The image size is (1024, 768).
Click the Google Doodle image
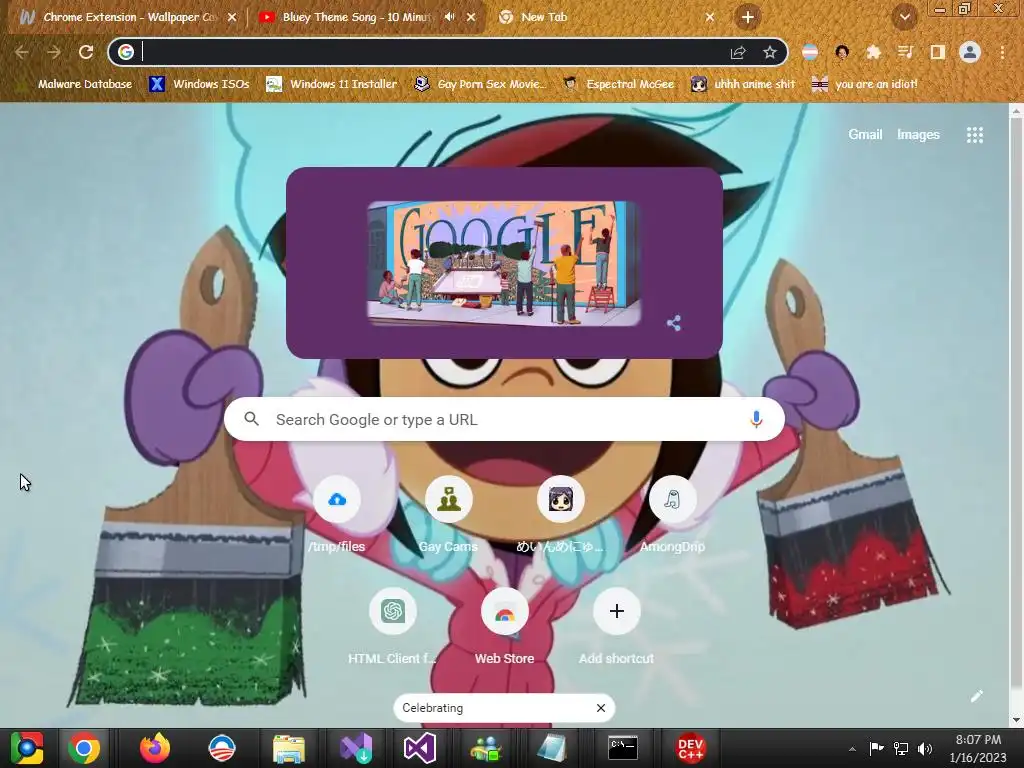tap(504, 263)
